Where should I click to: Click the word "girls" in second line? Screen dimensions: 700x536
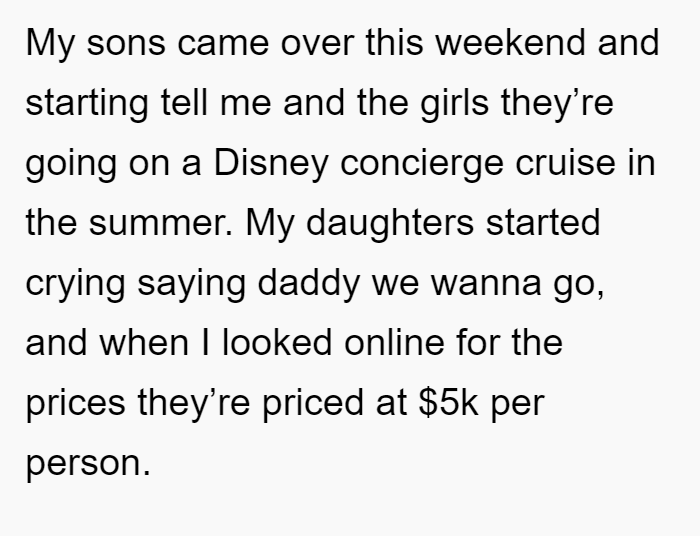pos(454,105)
